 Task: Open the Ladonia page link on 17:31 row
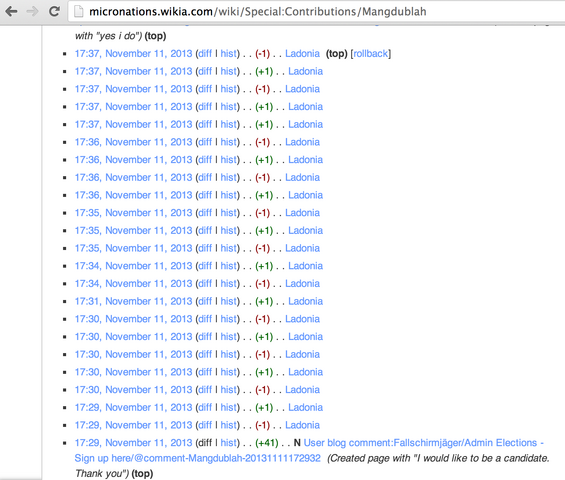pos(305,301)
